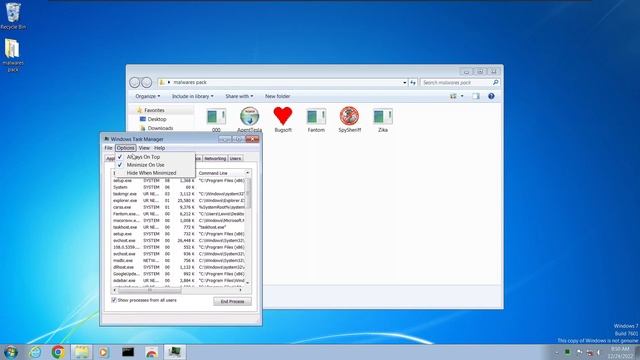Select the Bugsoft heart icon

(x=283, y=120)
